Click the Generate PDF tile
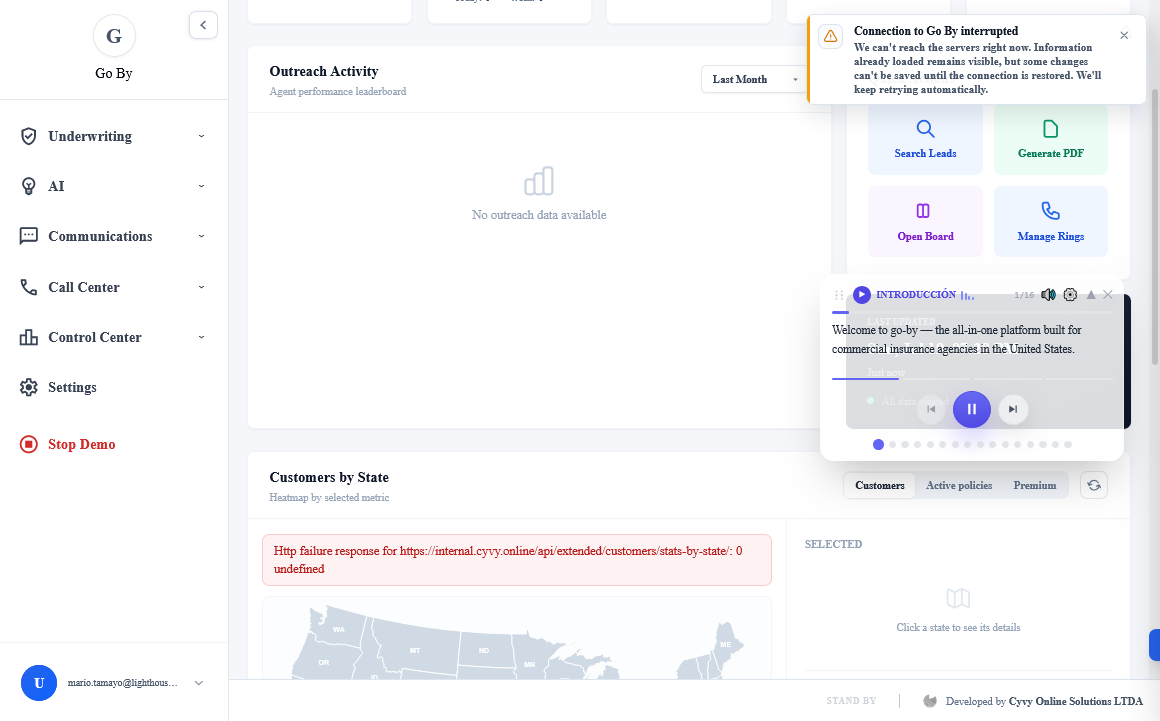This screenshot has width=1160, height=721. tap(1051, 139)
